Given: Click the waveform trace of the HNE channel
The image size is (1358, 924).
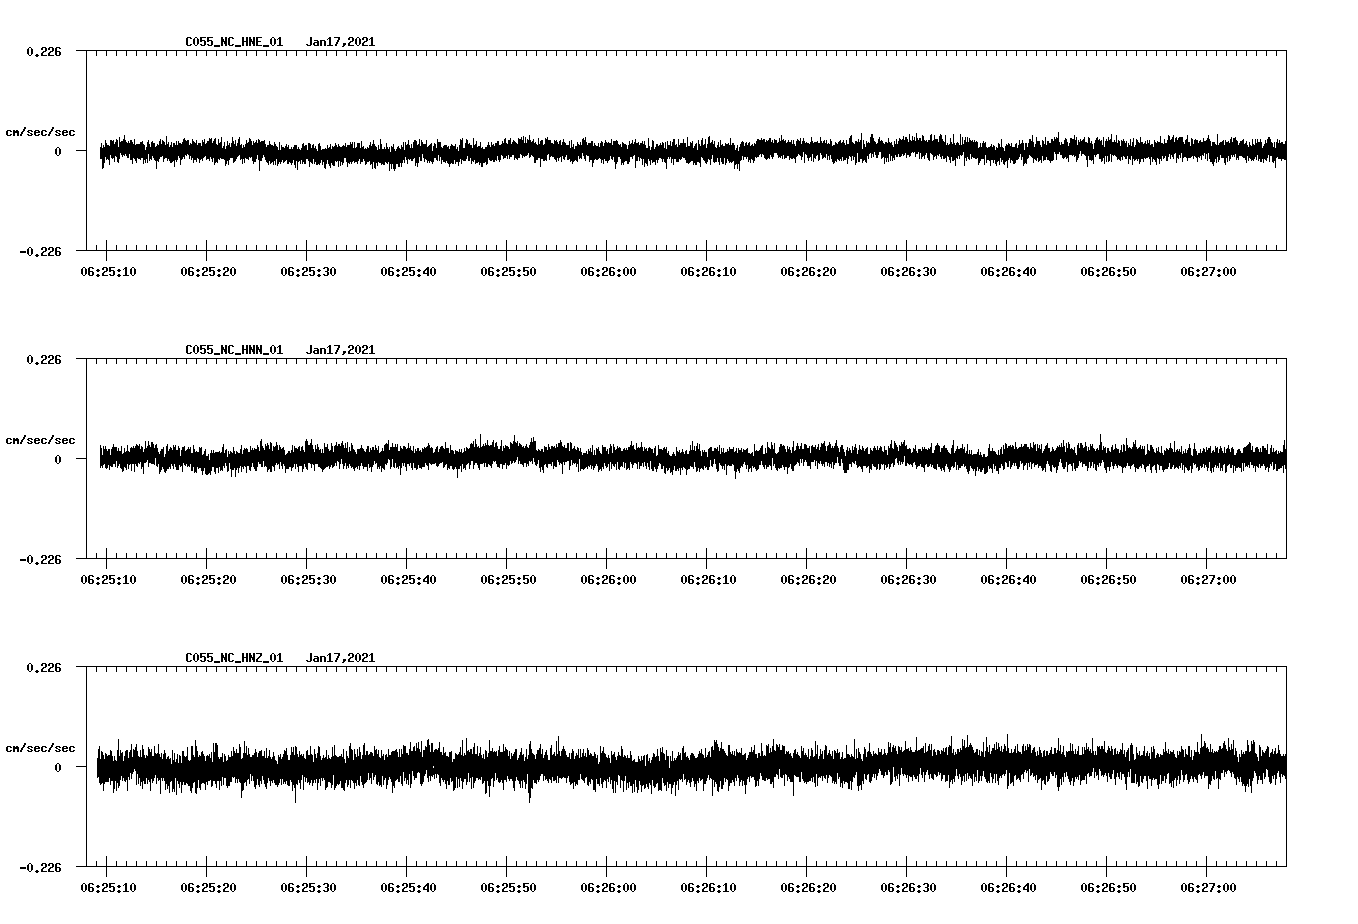Looking at the screenshot, I should [x=600, y=152].
